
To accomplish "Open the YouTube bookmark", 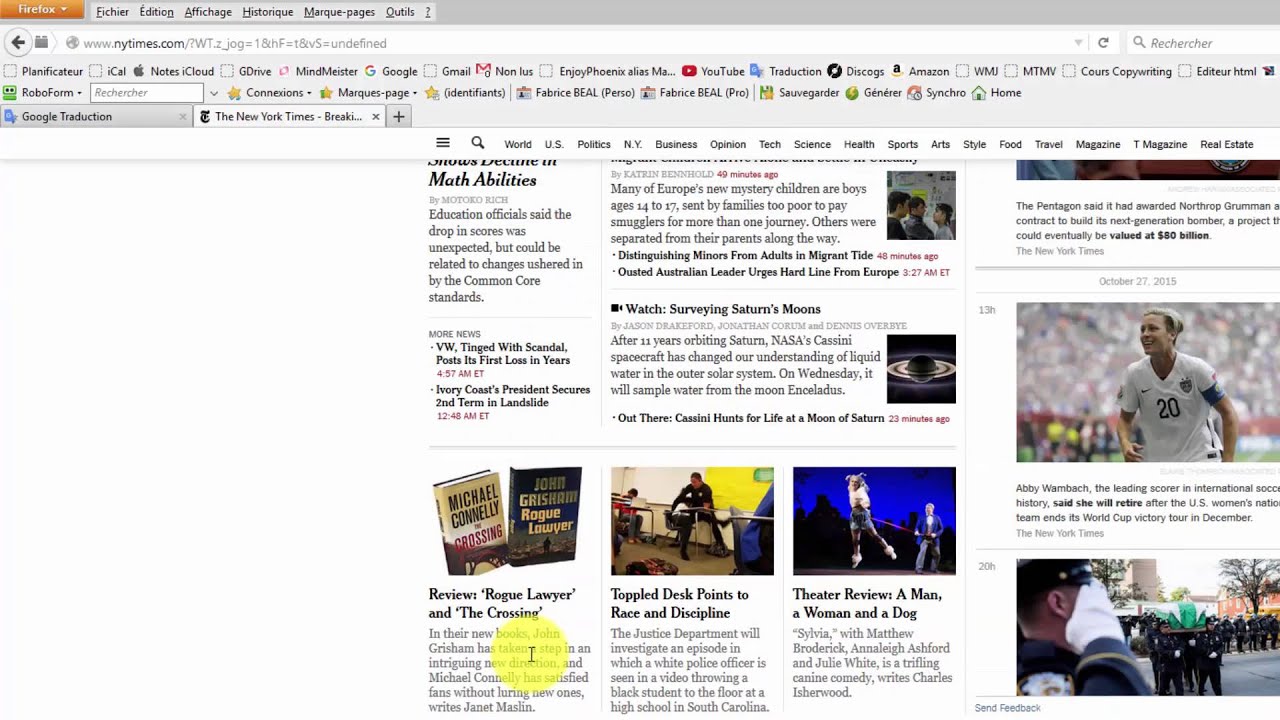I will click(713, 71).
